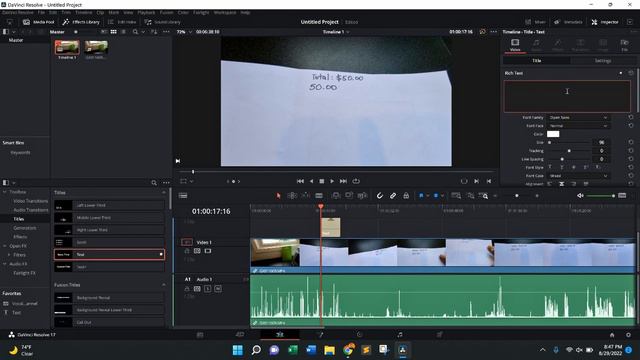Viewport: 640px width, 360px height.
Task: Open the Font Case dropdown
Action: 578,176
